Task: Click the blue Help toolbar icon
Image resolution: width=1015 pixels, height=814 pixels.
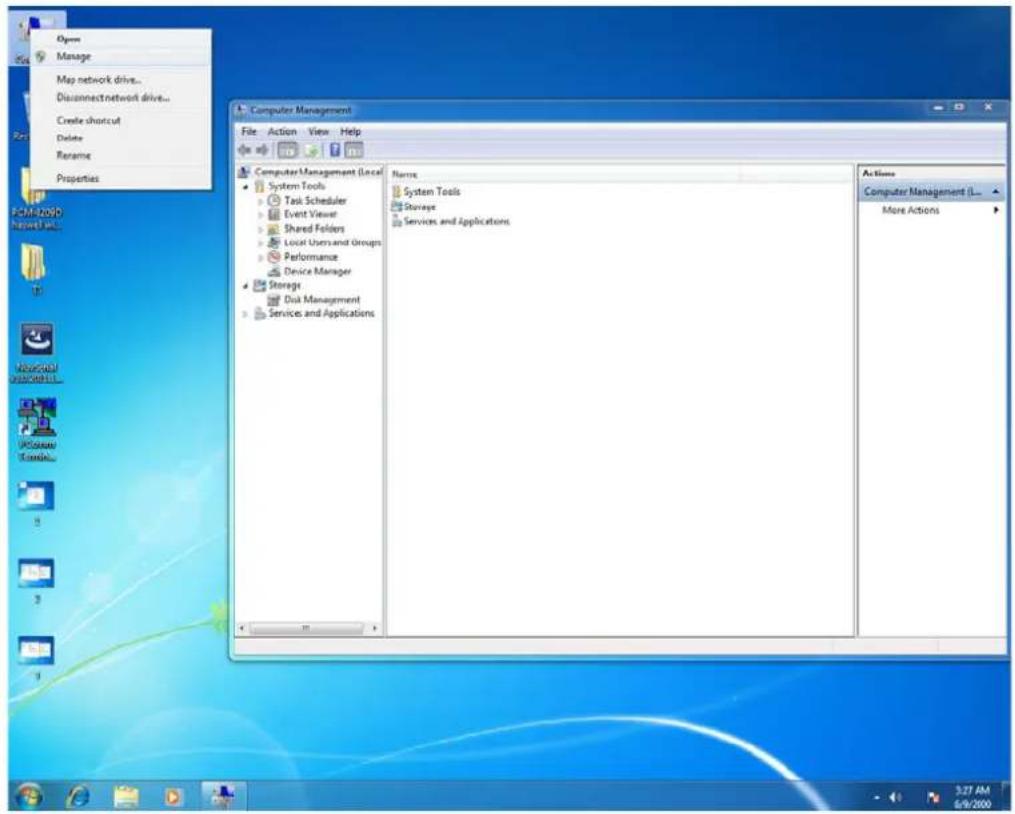Action: pos(335,150)
